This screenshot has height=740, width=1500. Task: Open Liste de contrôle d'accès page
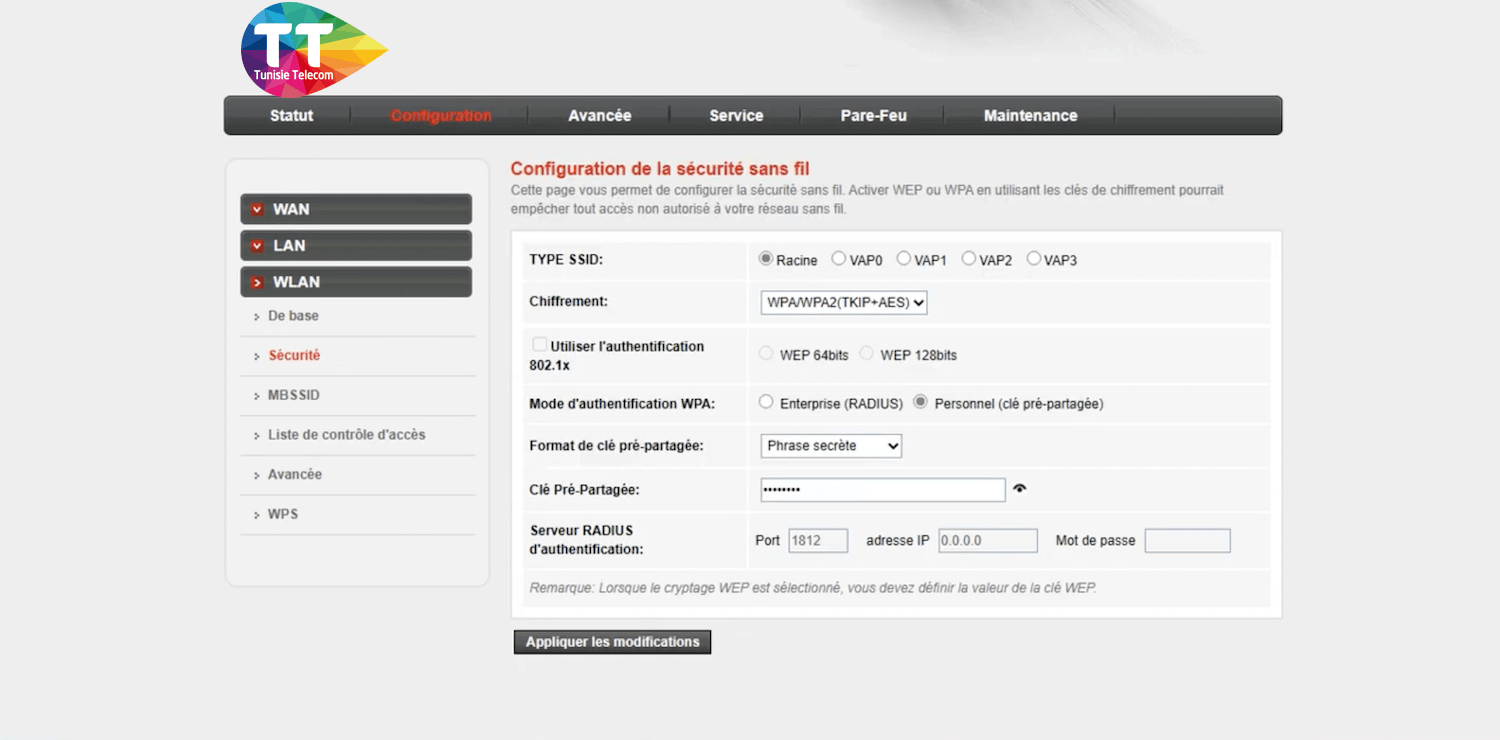coord(346,435)
